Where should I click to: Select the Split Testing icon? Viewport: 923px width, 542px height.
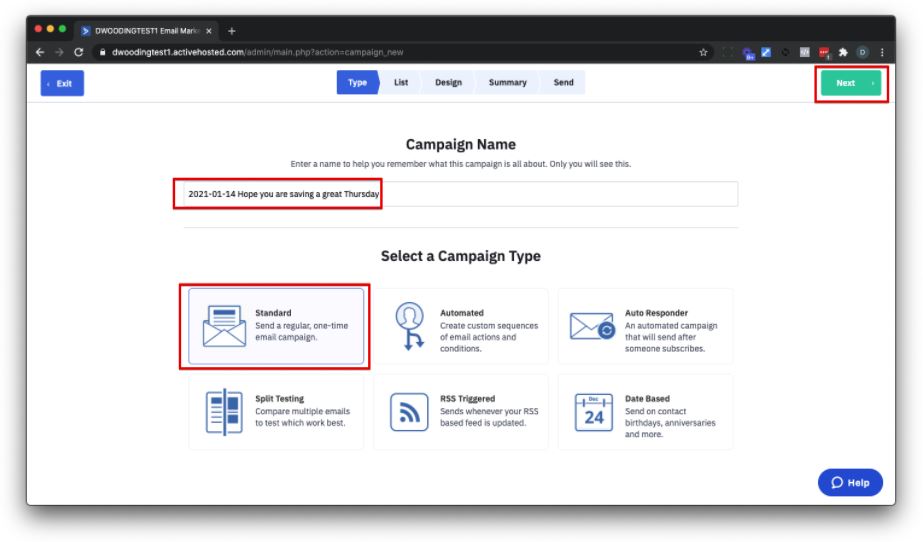pos(224,411)
